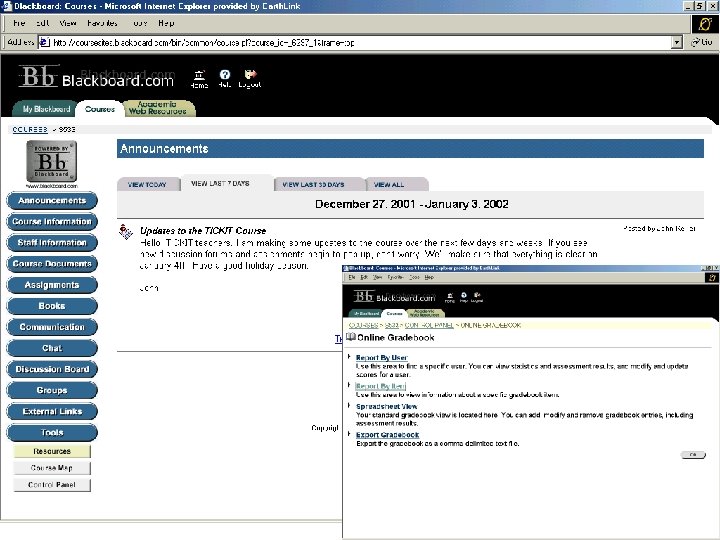Image resolution: width=720 pixels, height=540 pixels.
Task: Open the Favorites menu in main window
Action: point(102,23)
